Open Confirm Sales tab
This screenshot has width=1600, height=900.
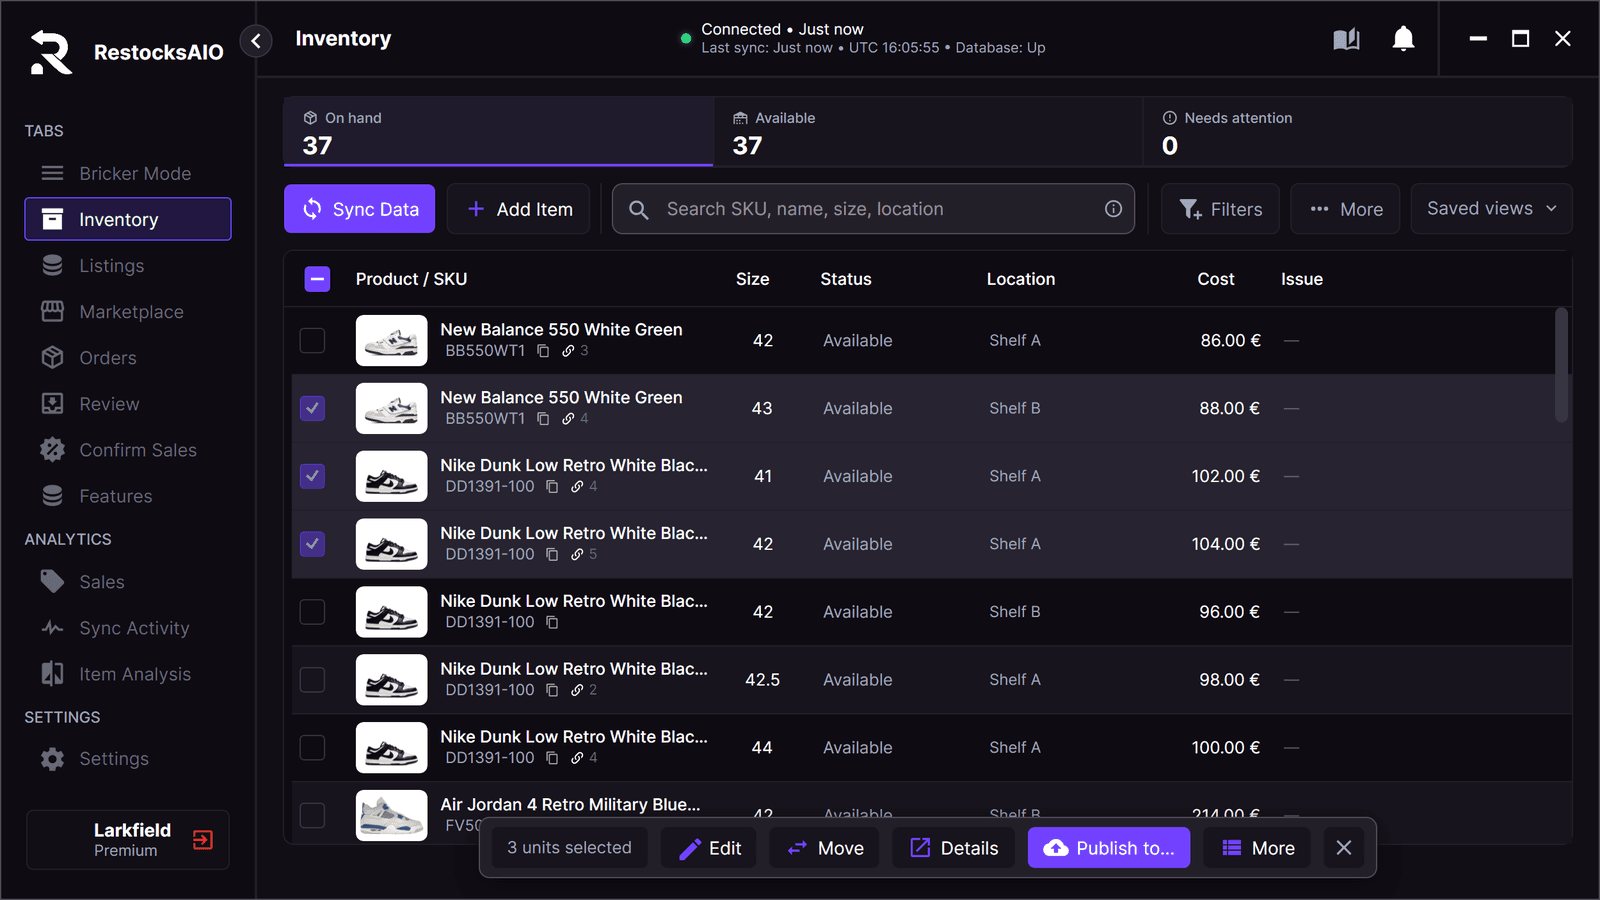[x=128, y=449]
